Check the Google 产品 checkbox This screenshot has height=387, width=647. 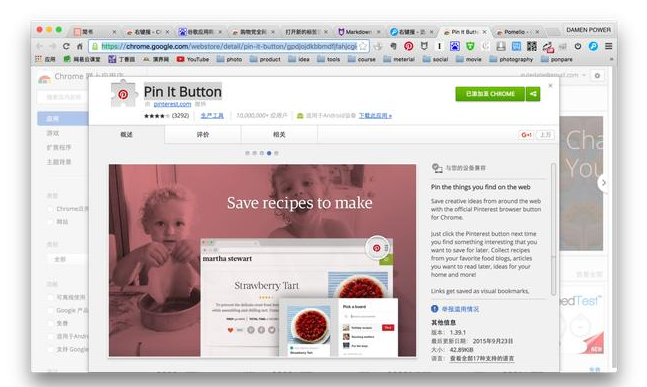(x=50, y=310)
